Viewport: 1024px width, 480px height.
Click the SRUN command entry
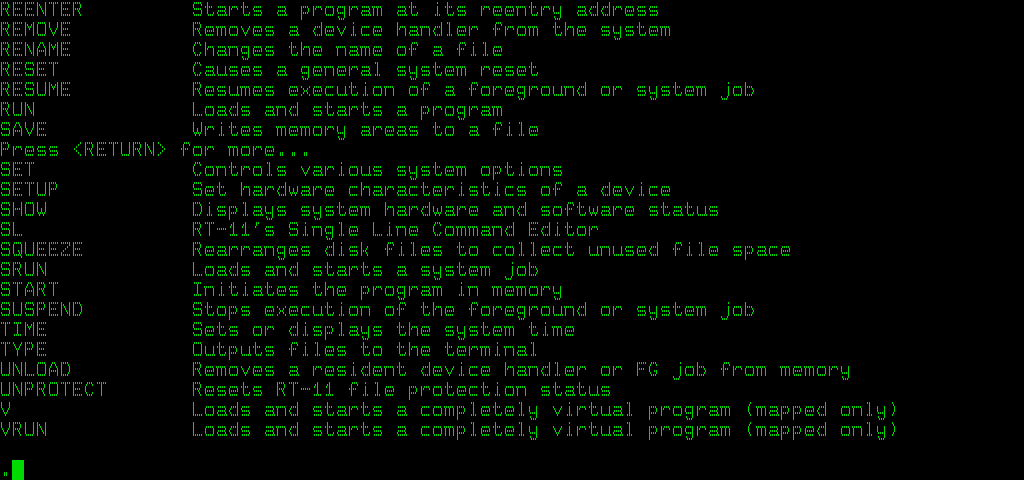(23, 270)
